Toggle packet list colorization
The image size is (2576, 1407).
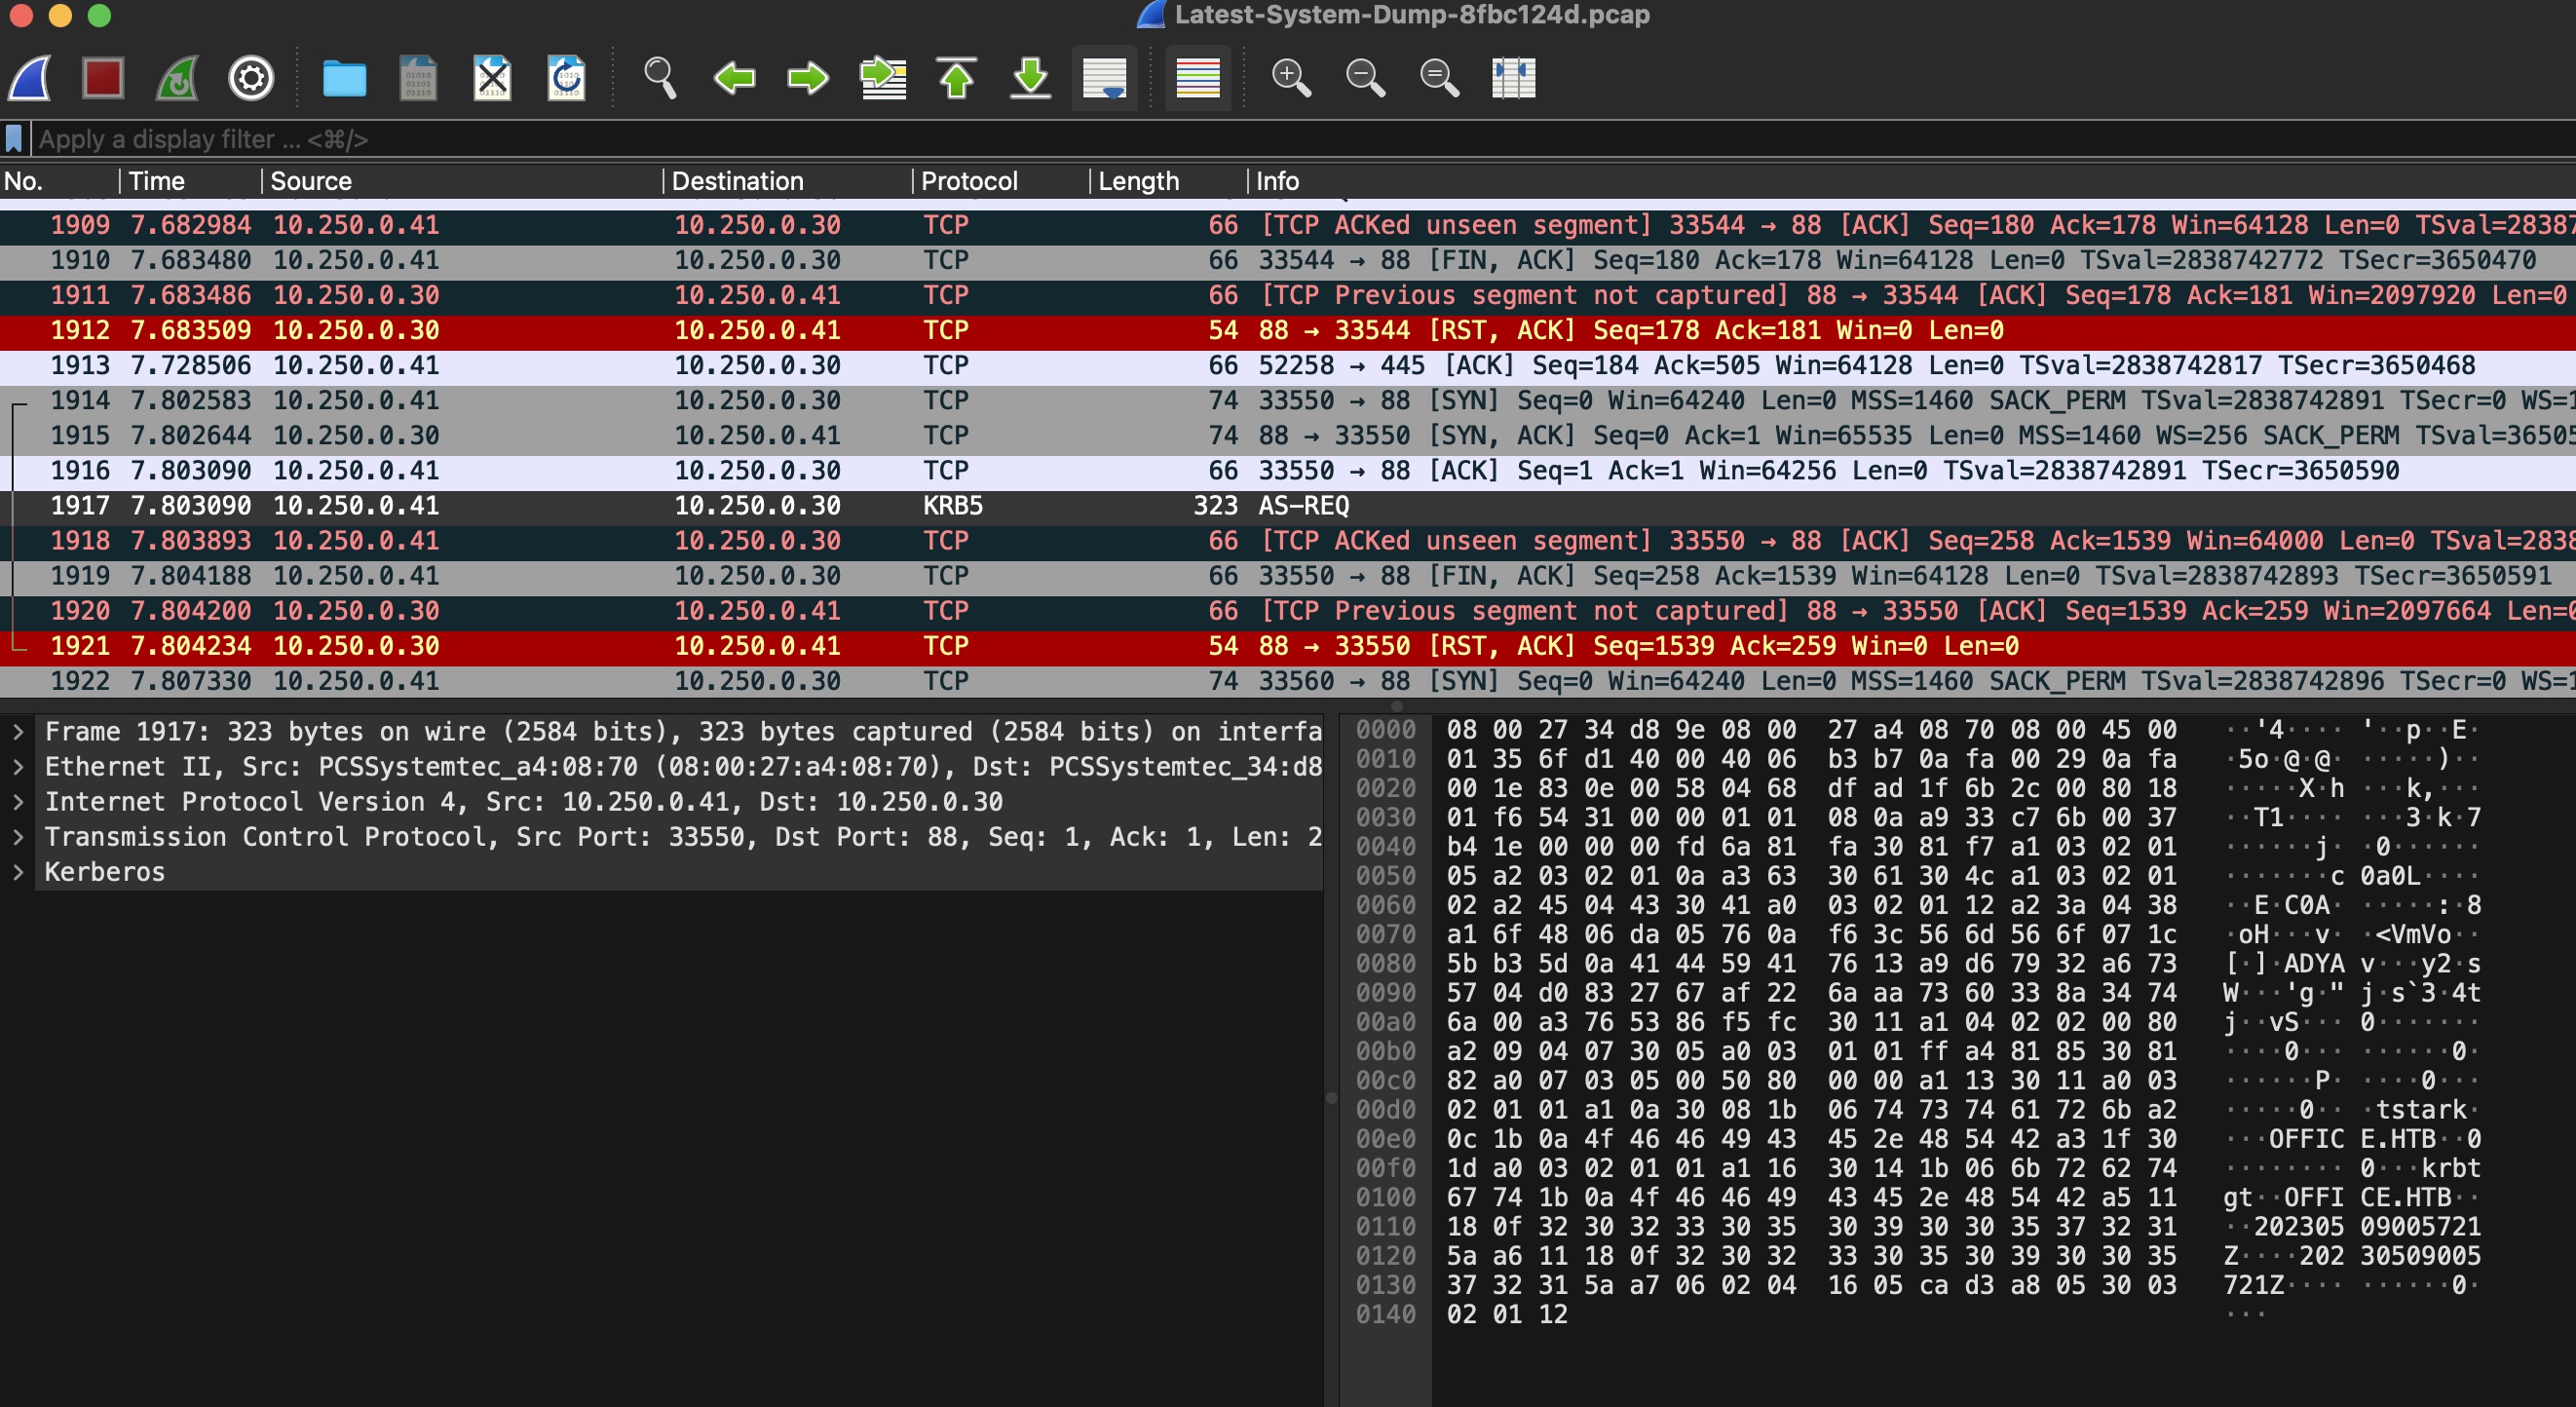coord(1197,78)
